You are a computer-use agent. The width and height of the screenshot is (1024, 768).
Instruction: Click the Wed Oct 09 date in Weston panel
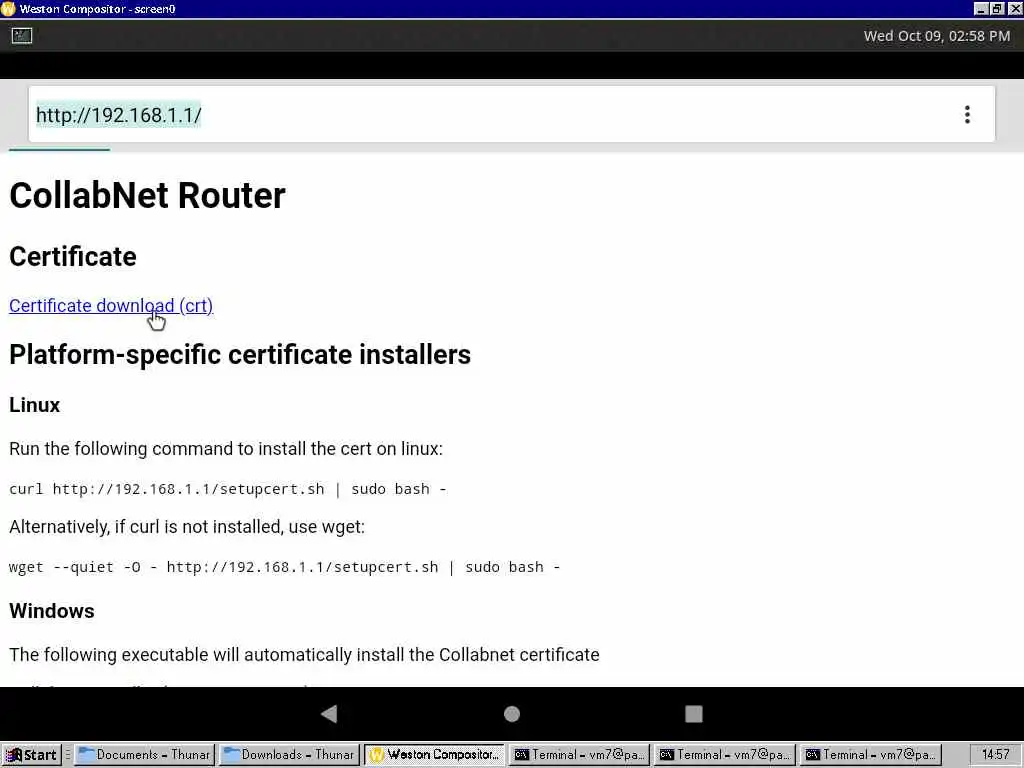pyautogui.click(x=936, y=36)
